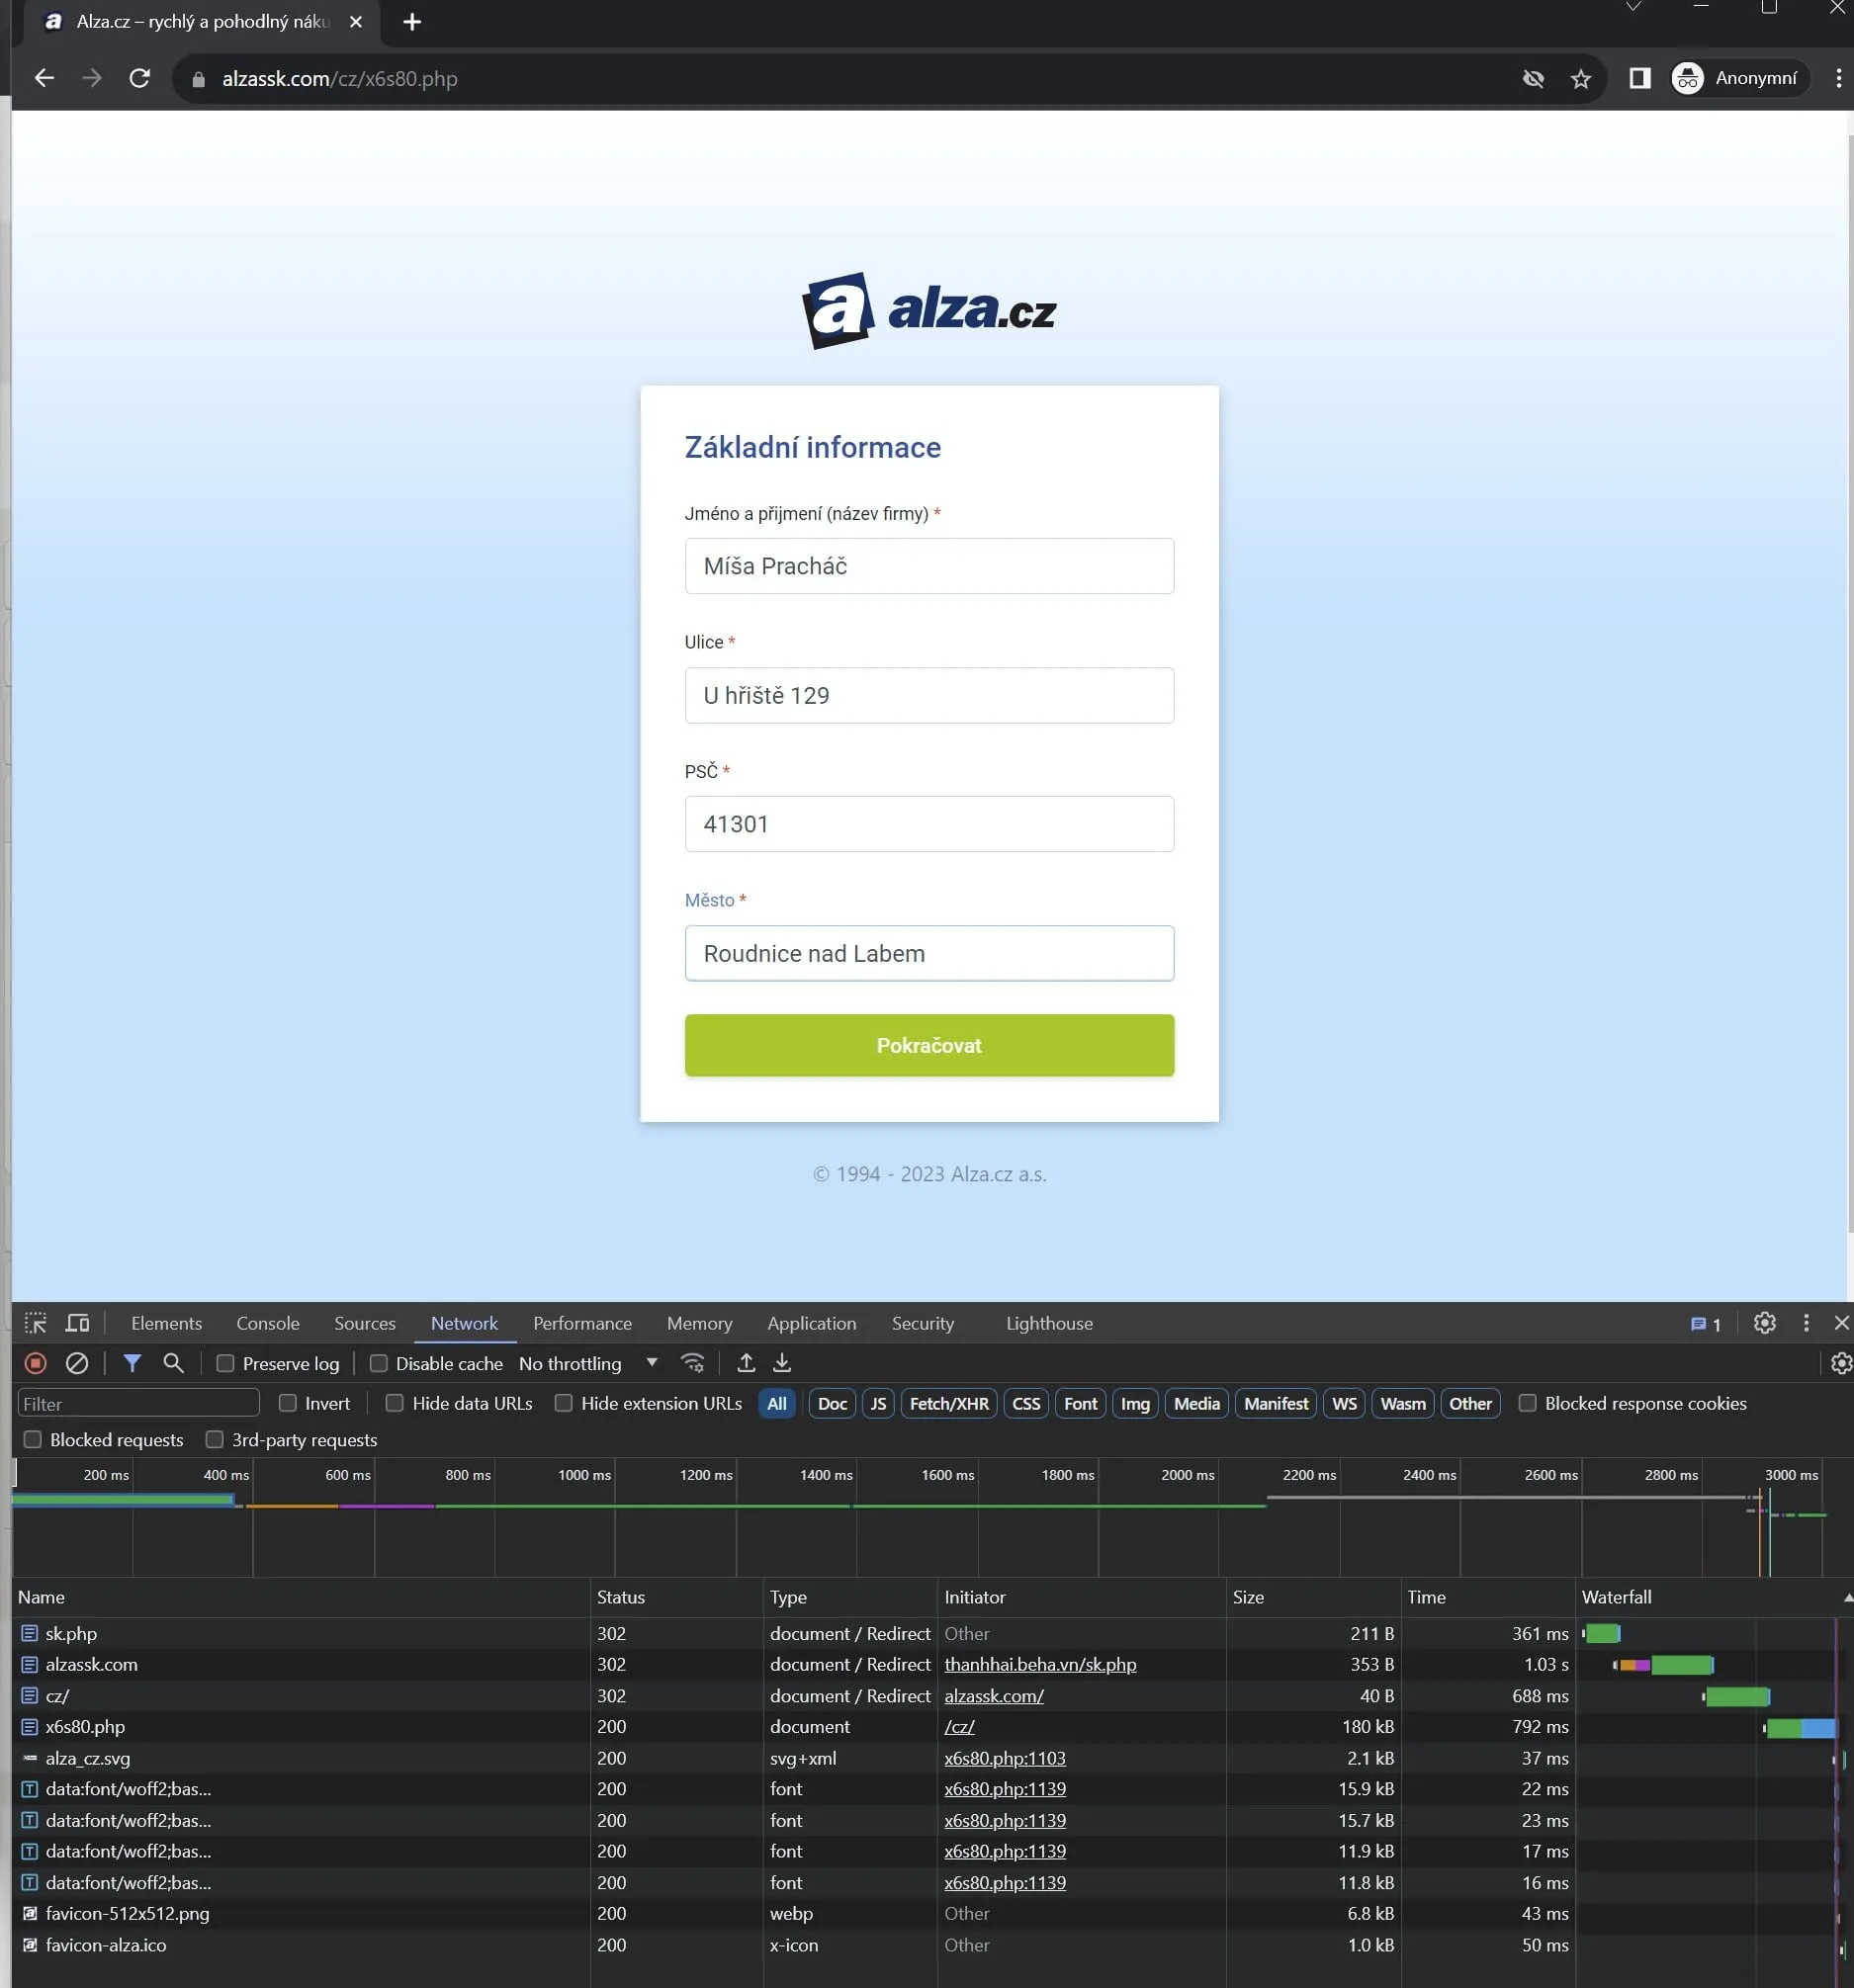Click the PSČ input field
This screenshot has width=1854, height=1988.
929,824
